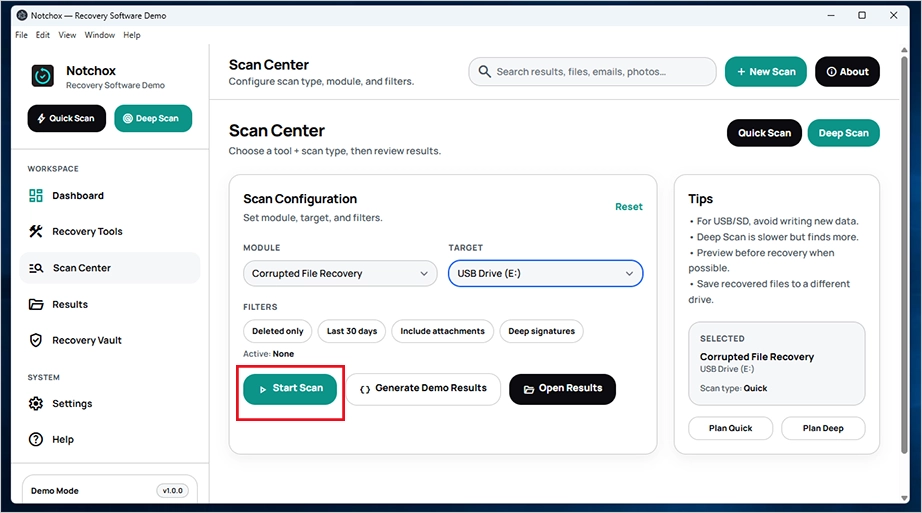Toggle the Last 30 days filter
This screenshot has width=922, height=513.
coord(352,331)
